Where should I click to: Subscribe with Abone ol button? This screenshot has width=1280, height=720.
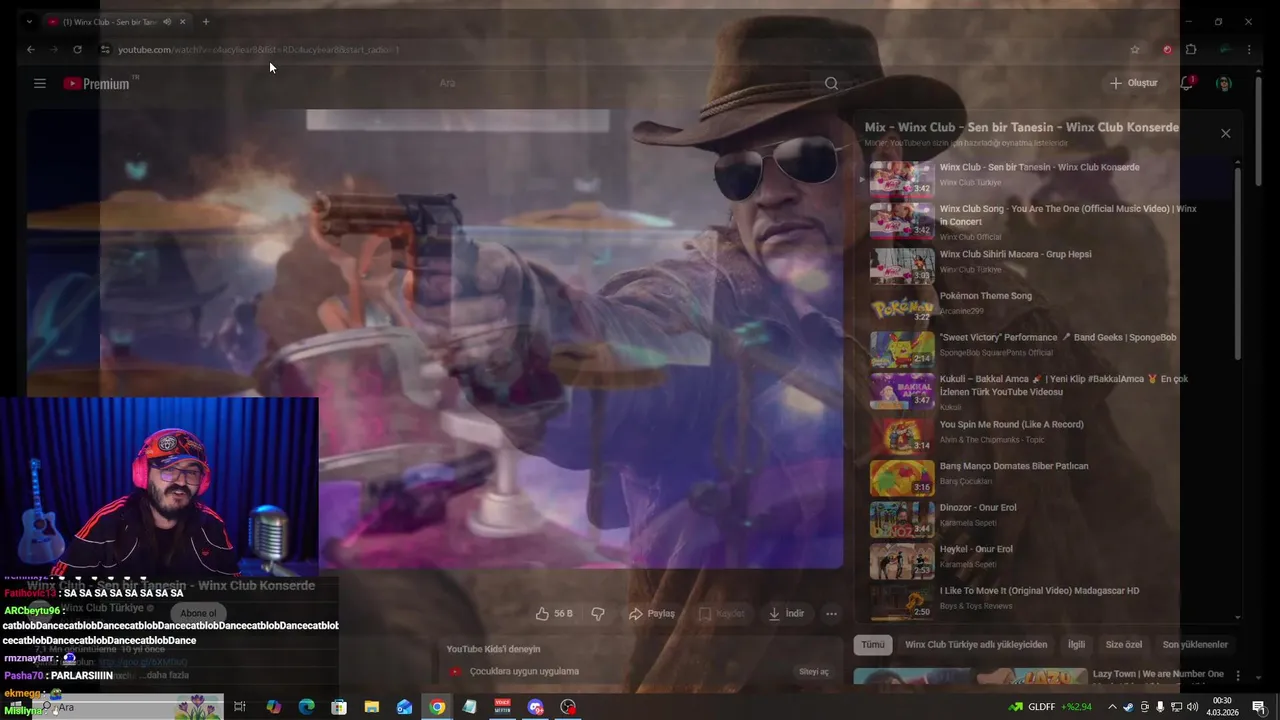point(198,613)
